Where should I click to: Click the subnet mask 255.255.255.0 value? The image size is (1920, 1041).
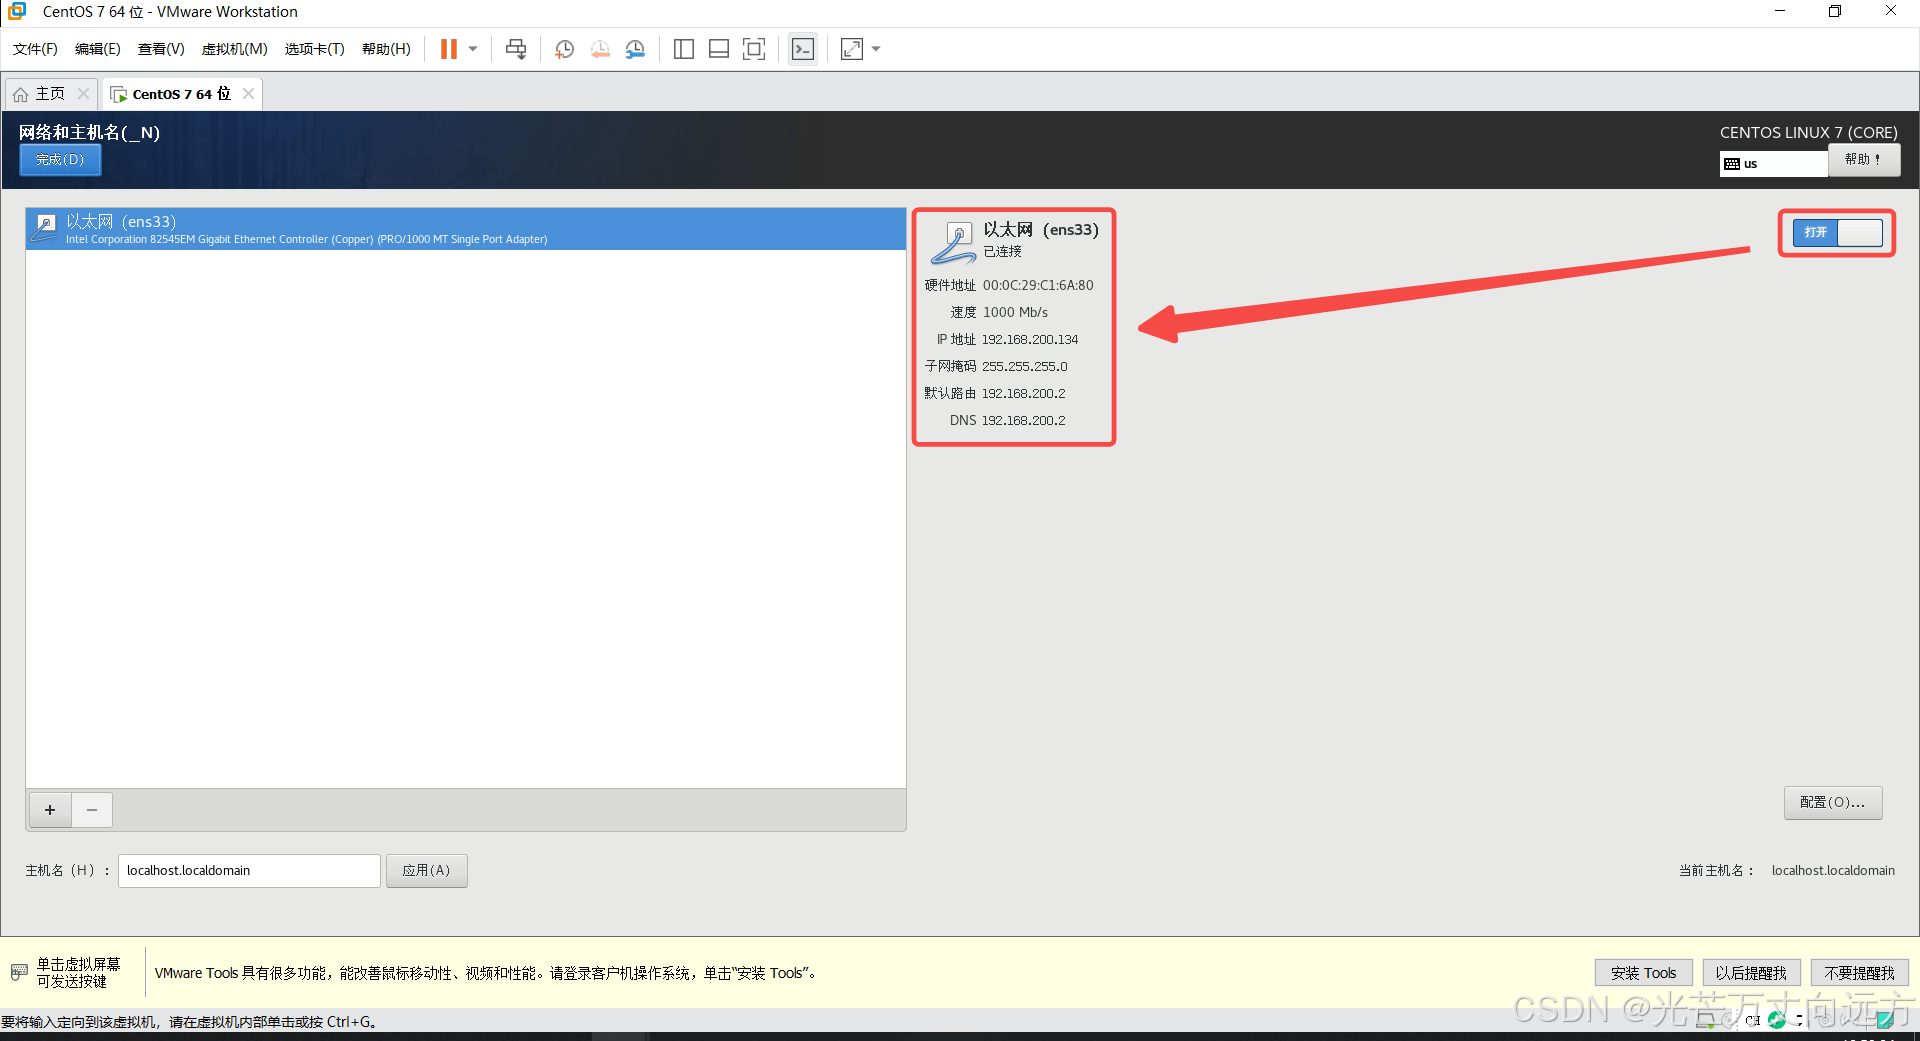point(1025,367)
